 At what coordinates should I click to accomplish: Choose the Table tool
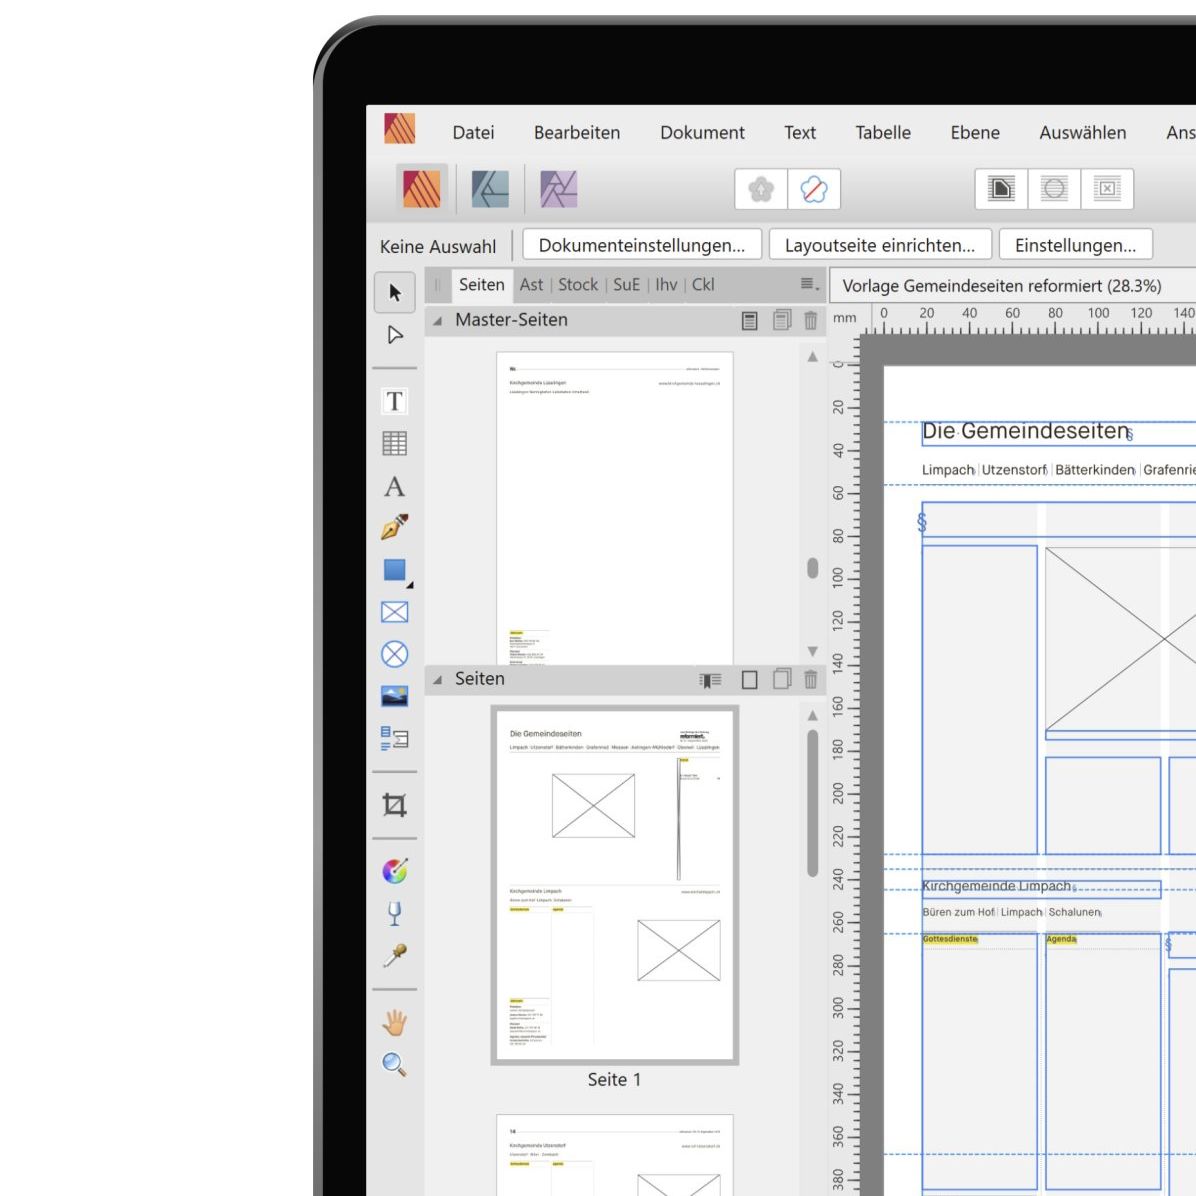[x=394, y=444]
